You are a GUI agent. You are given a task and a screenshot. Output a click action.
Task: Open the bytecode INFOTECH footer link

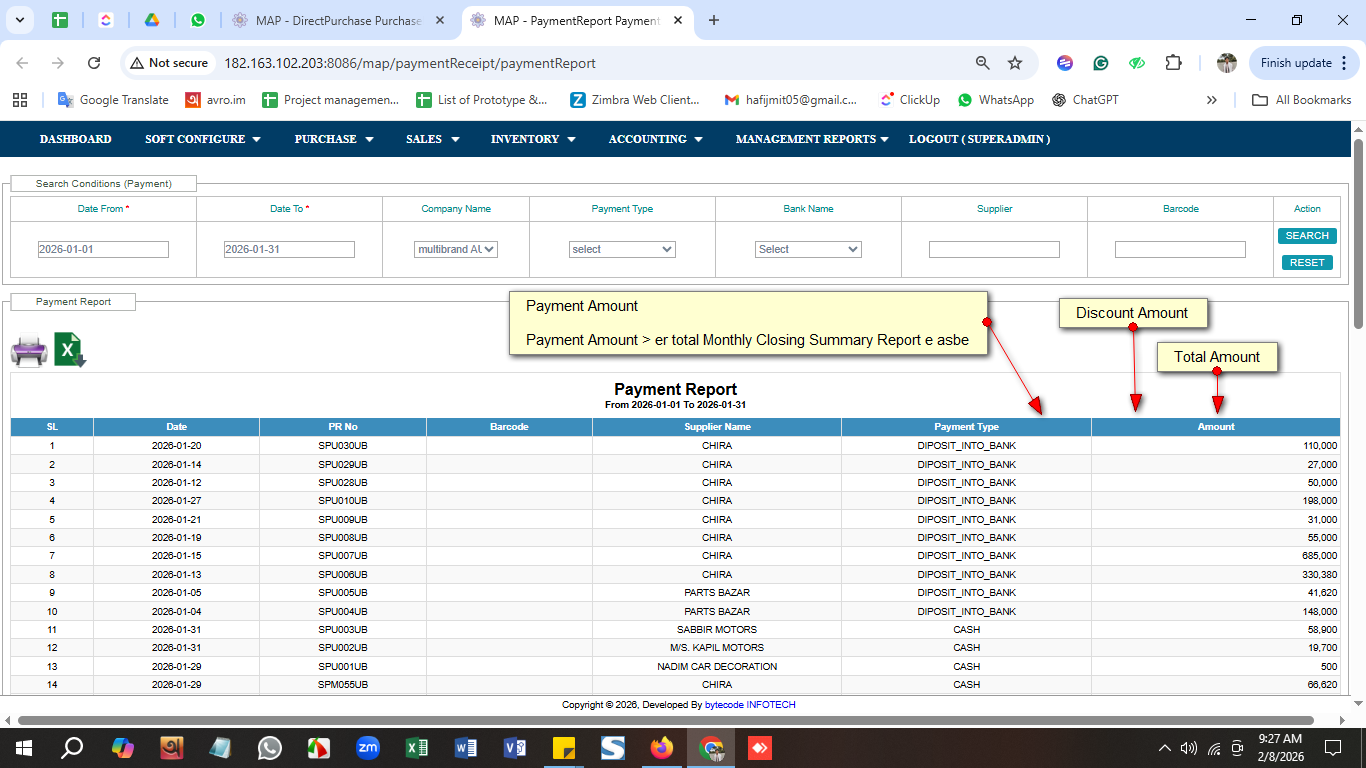(750, 705)
